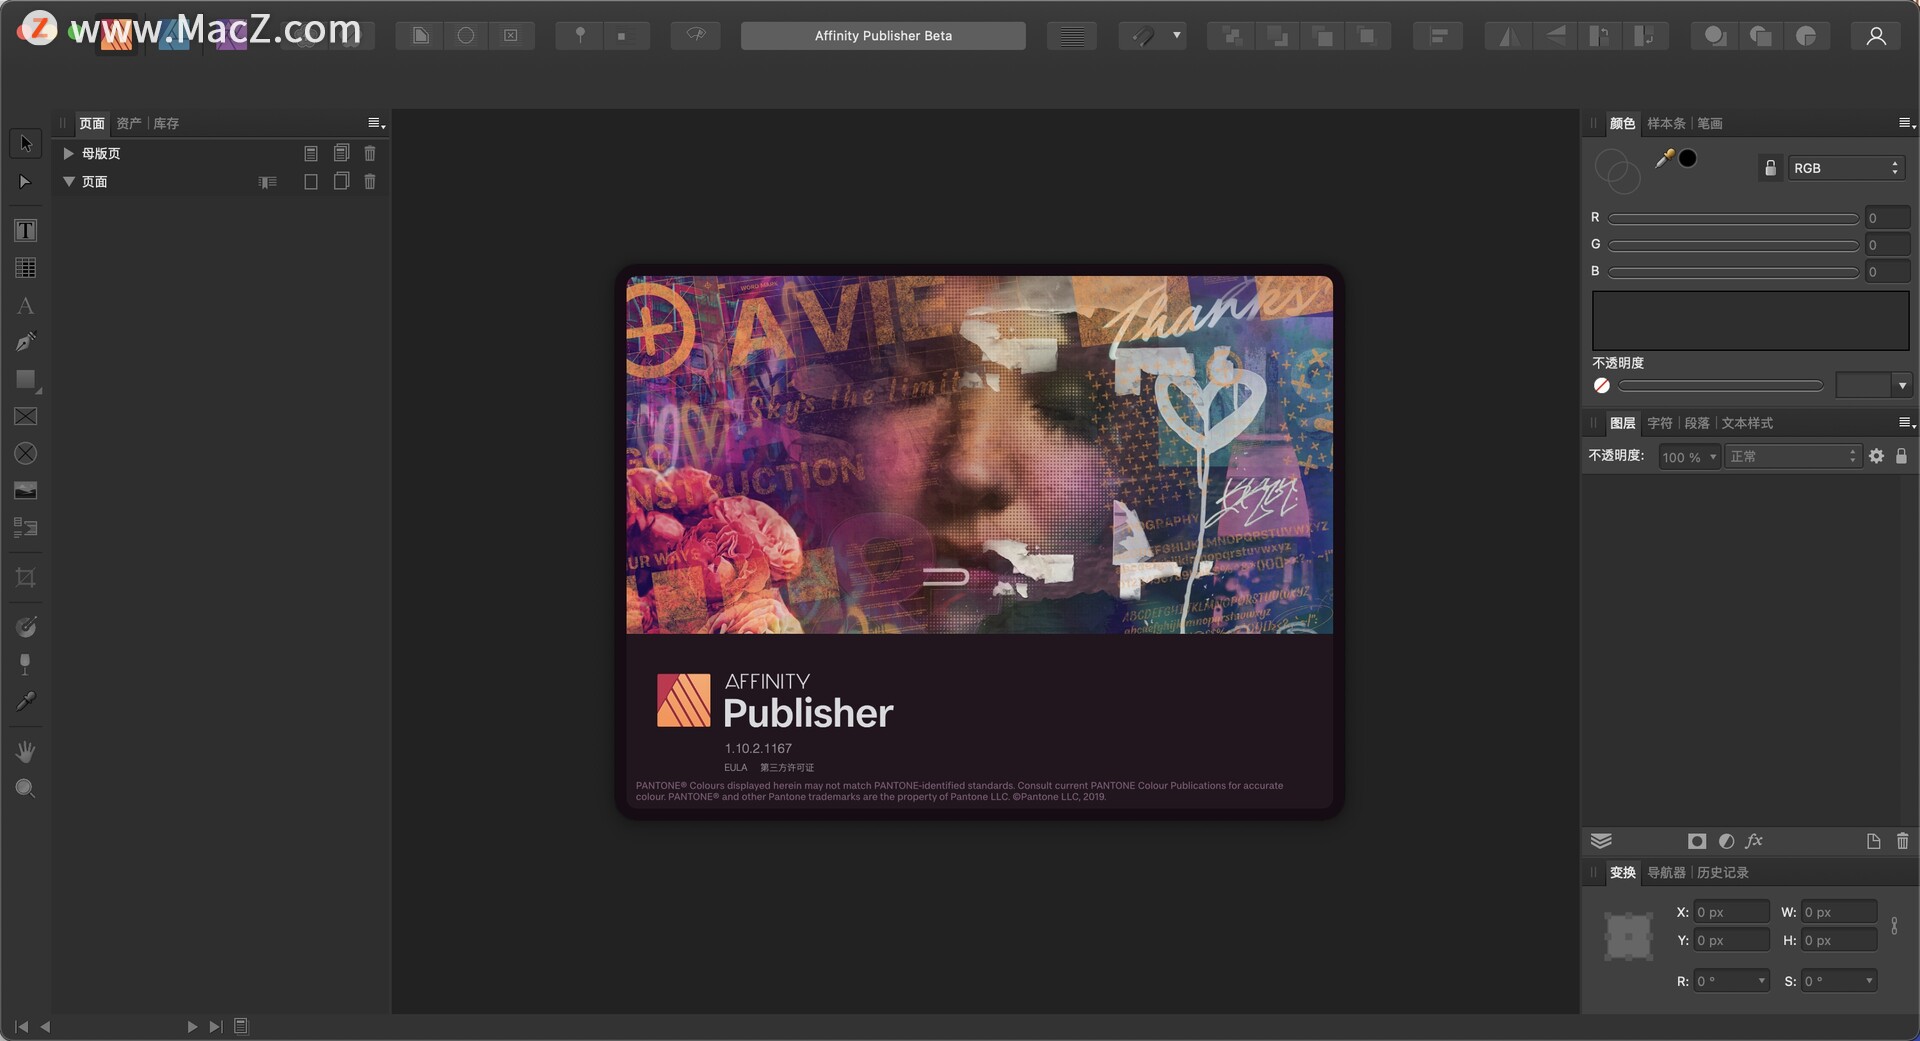Toggle snapping magnet button
This screenshot has width=1920, height=1041.
[x=1142, y=36]
